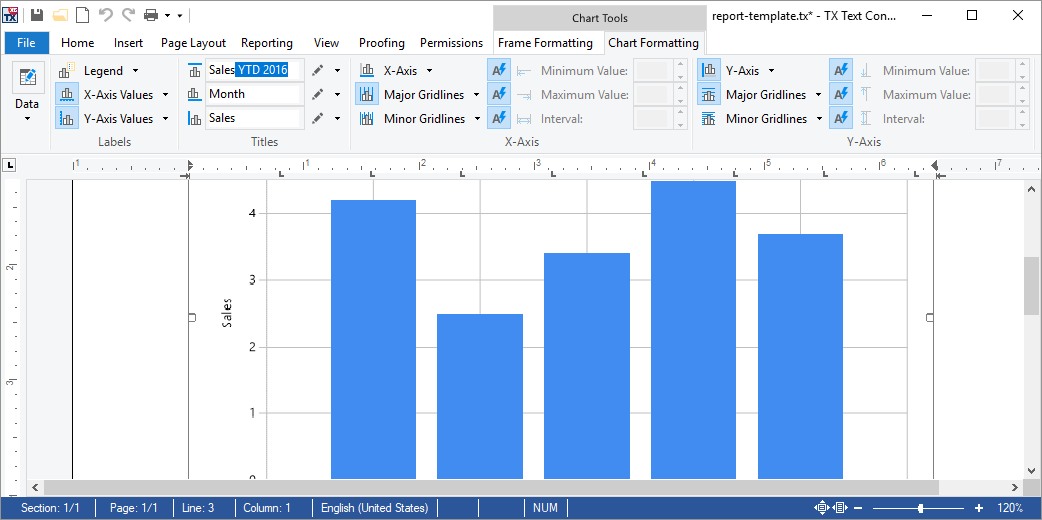Open dropdown next to chart title pencil
The image size is (1042, 520).
click(x=338, y=70)
